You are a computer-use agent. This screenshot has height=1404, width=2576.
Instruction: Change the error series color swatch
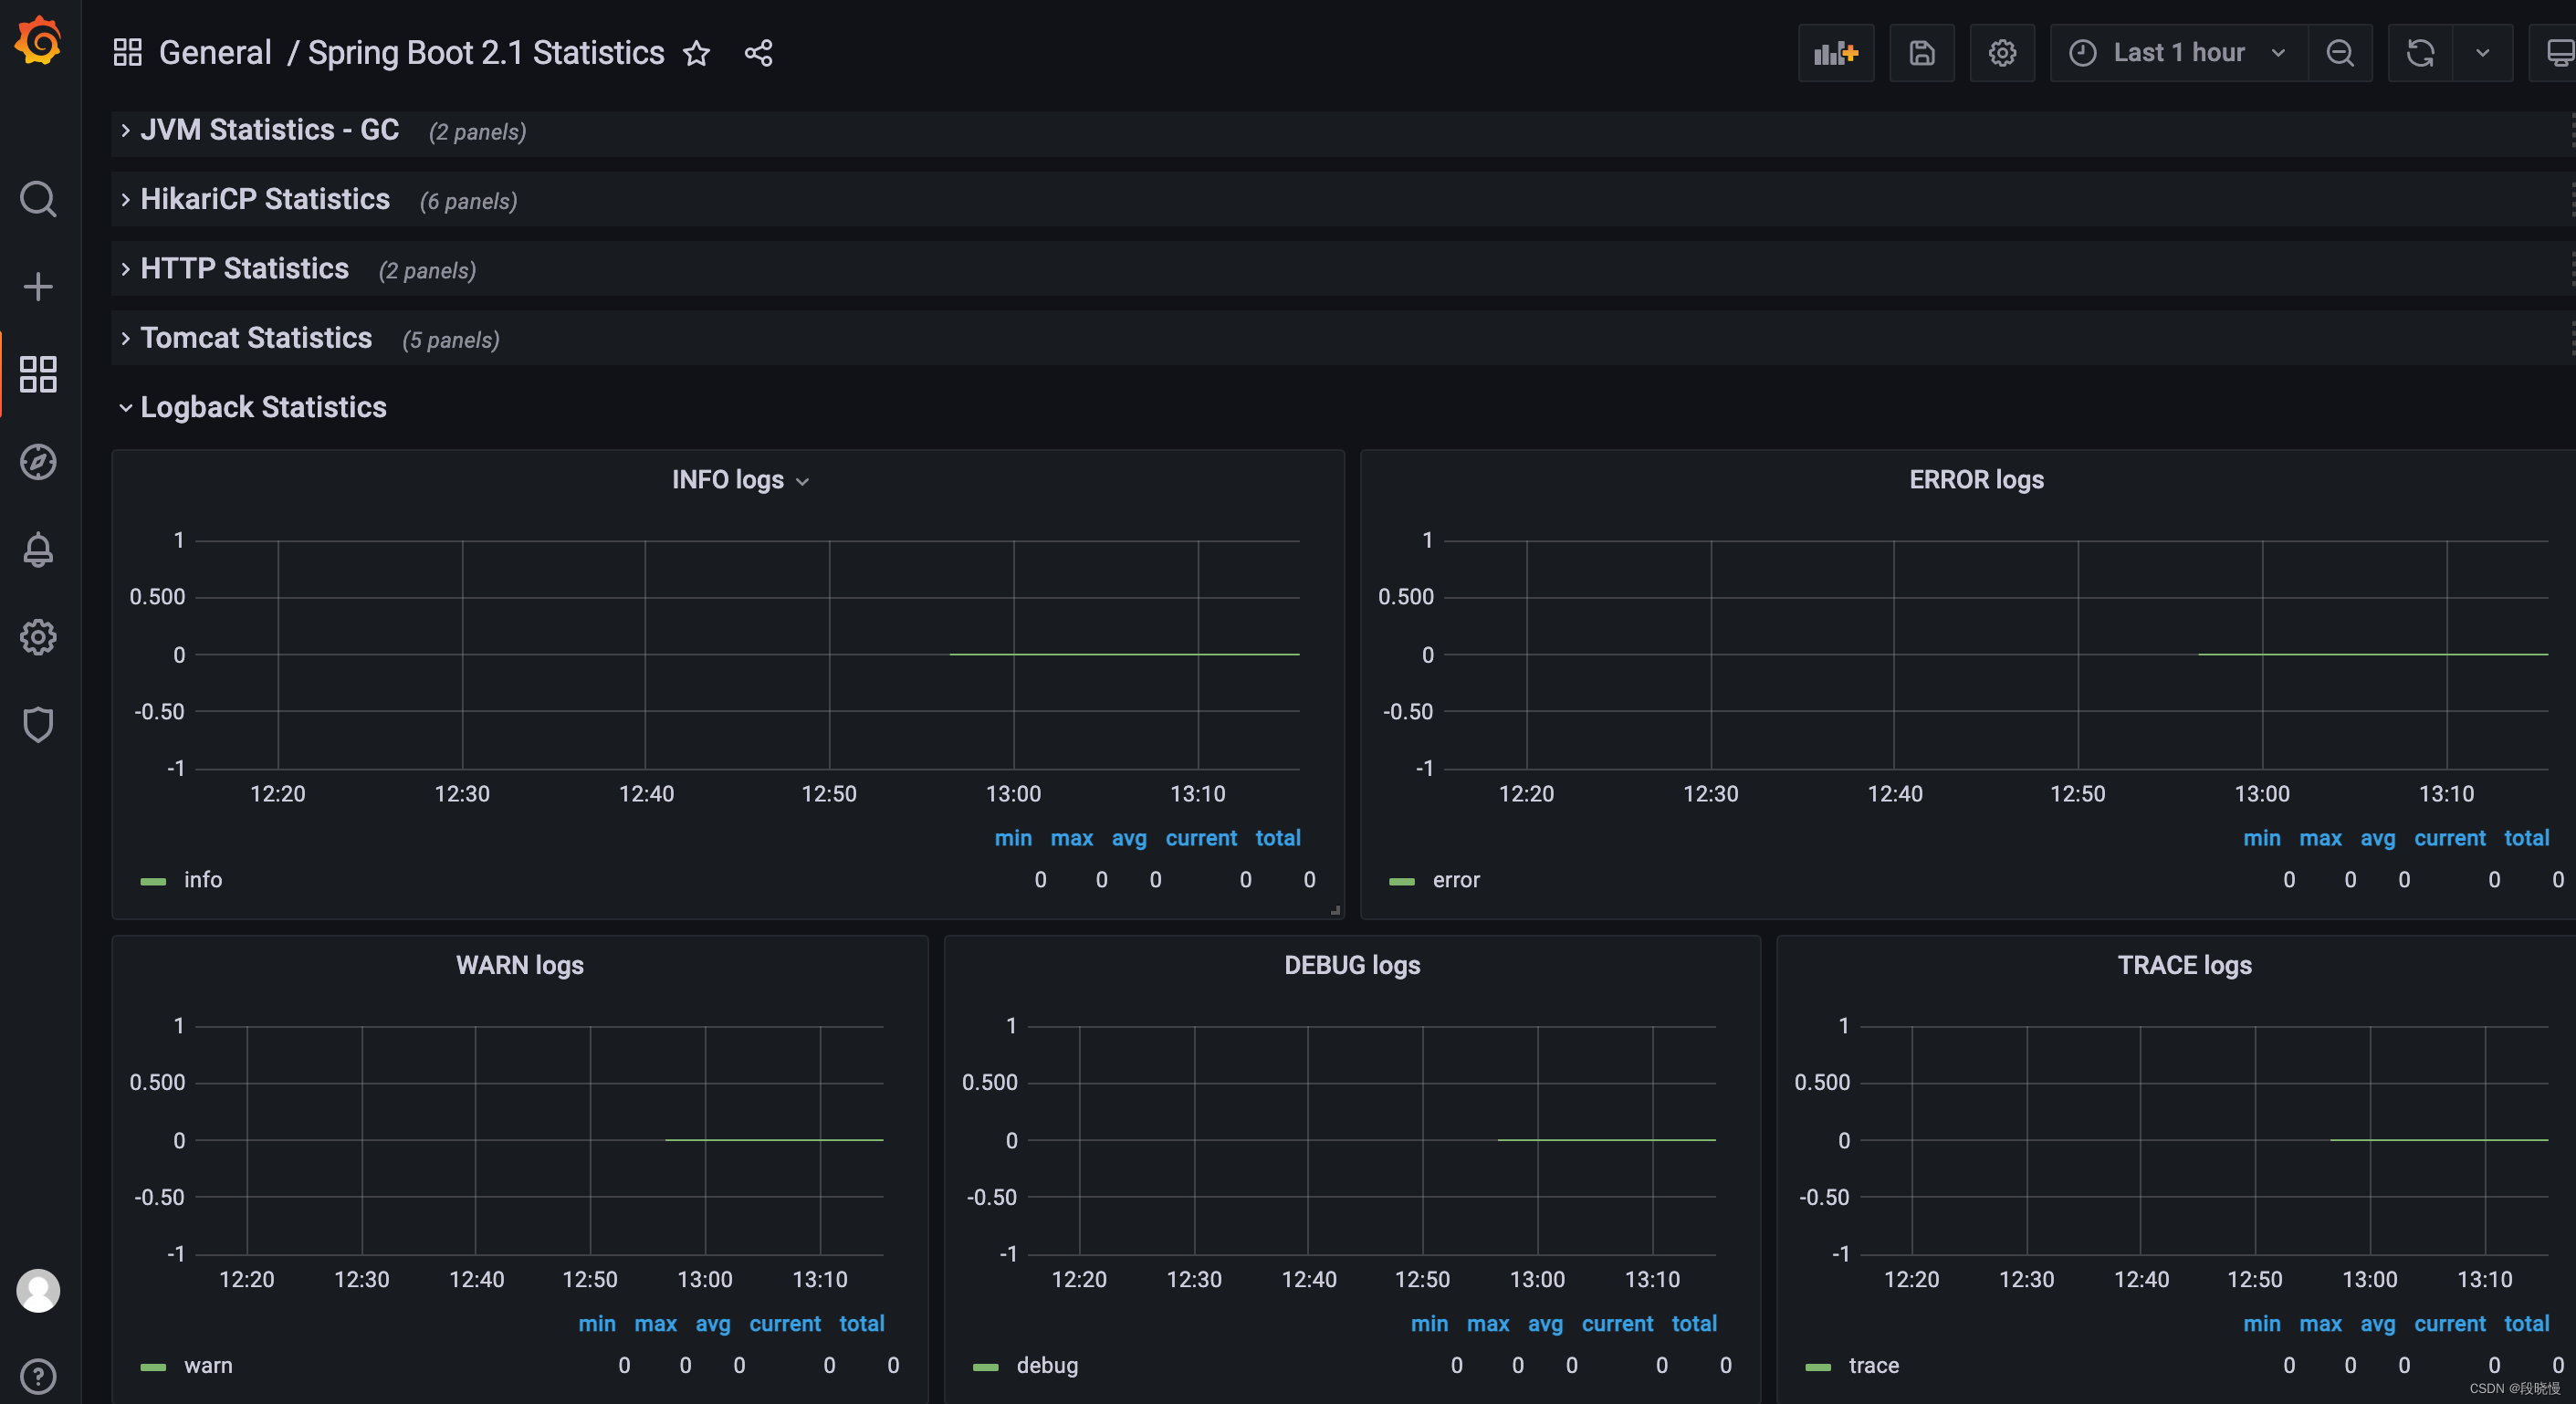pos(1402,881)
